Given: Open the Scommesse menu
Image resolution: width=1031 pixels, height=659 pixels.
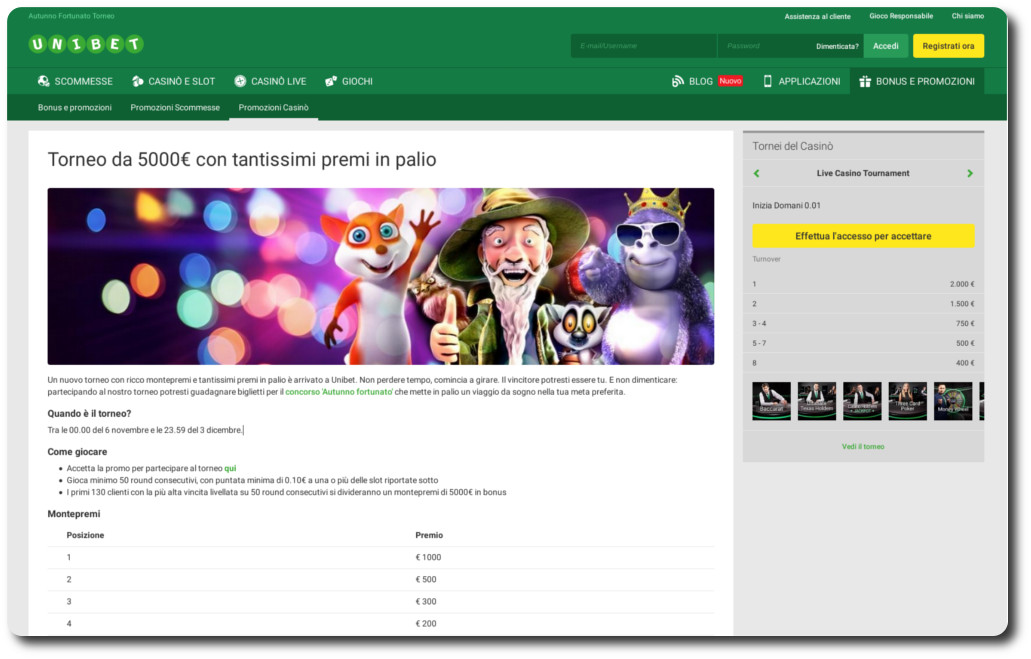Looking at the screenshot, I should click(x=76, y=81).
